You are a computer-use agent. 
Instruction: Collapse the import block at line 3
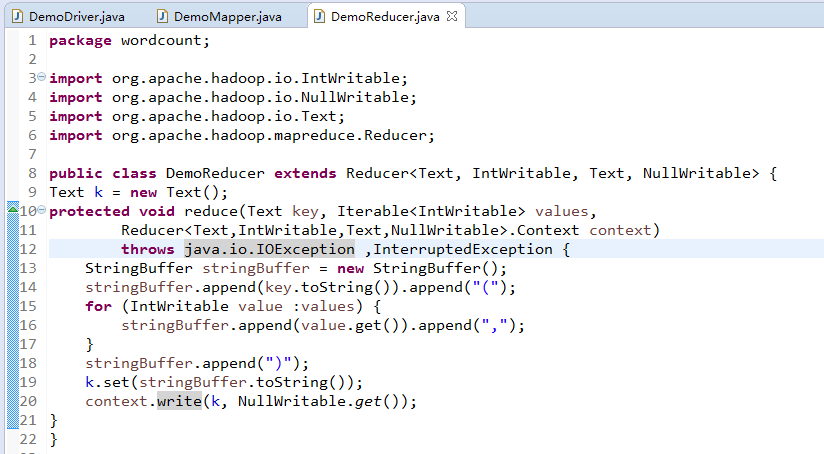pos(42,76)
